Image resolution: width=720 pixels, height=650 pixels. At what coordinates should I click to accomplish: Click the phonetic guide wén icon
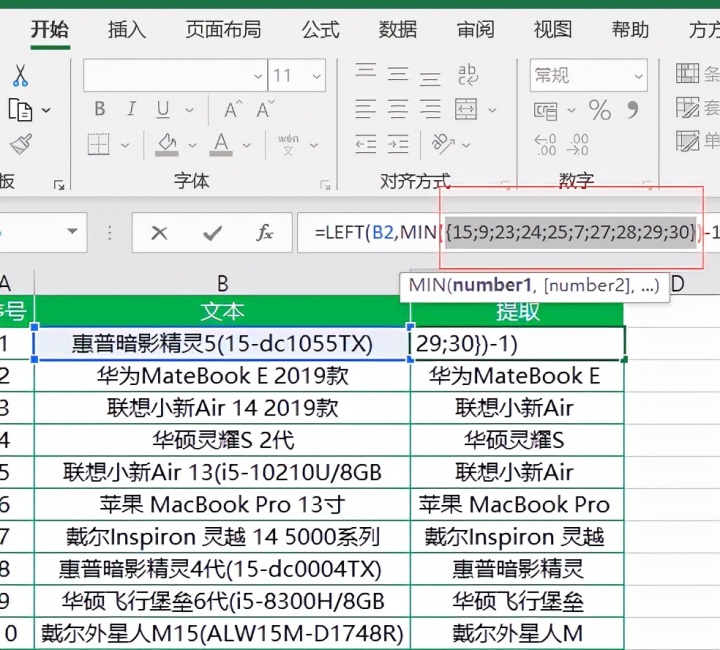(x=288, y=145)
